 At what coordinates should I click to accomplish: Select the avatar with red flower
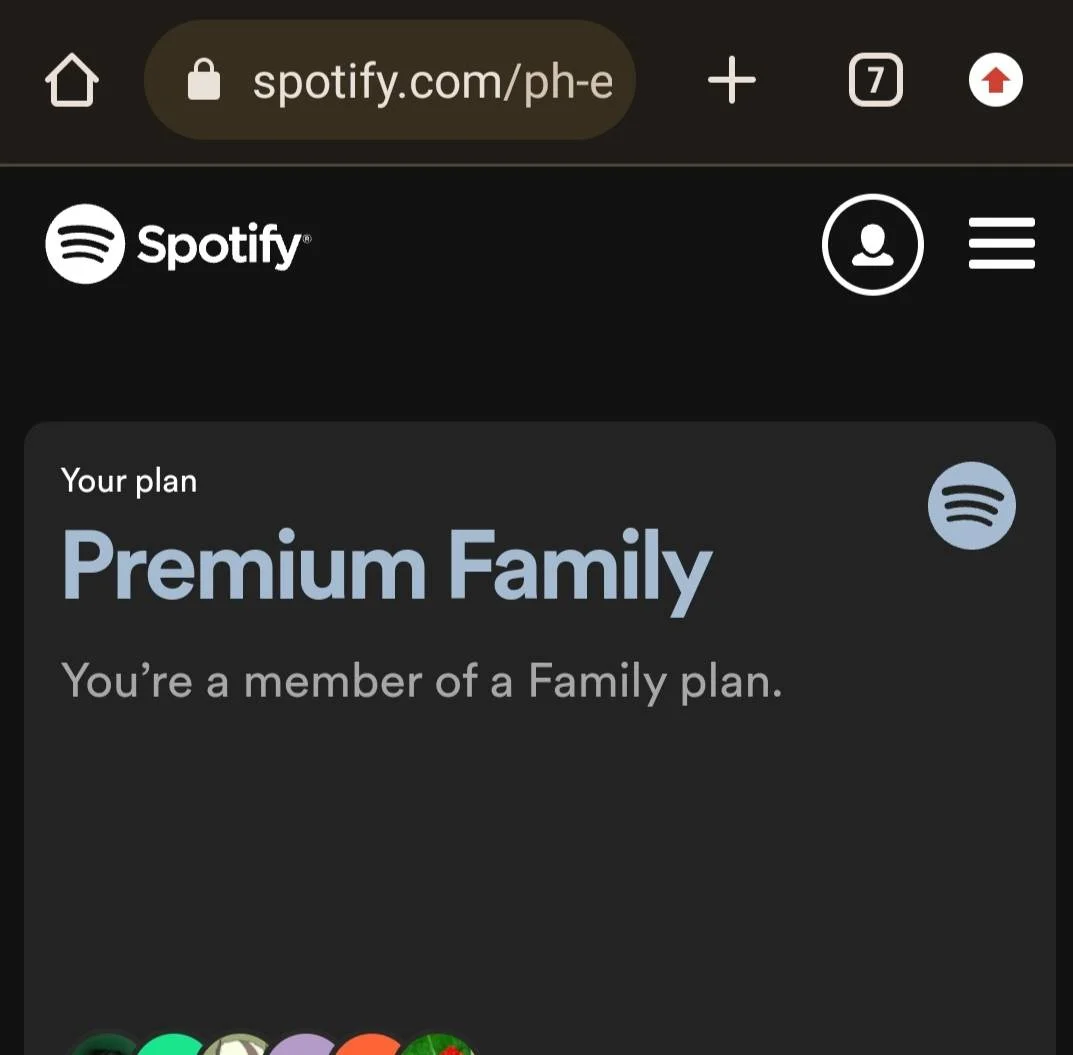point(438,1044)
